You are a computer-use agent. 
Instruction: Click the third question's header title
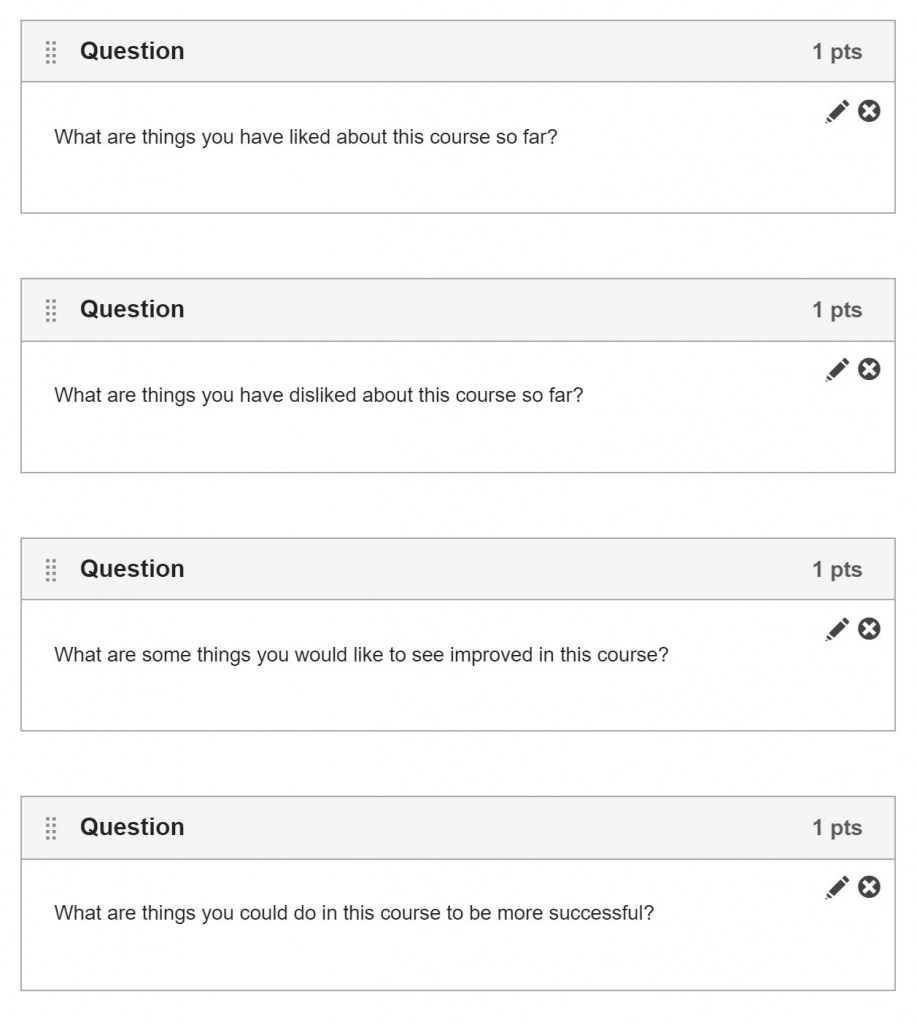[132, 568]
